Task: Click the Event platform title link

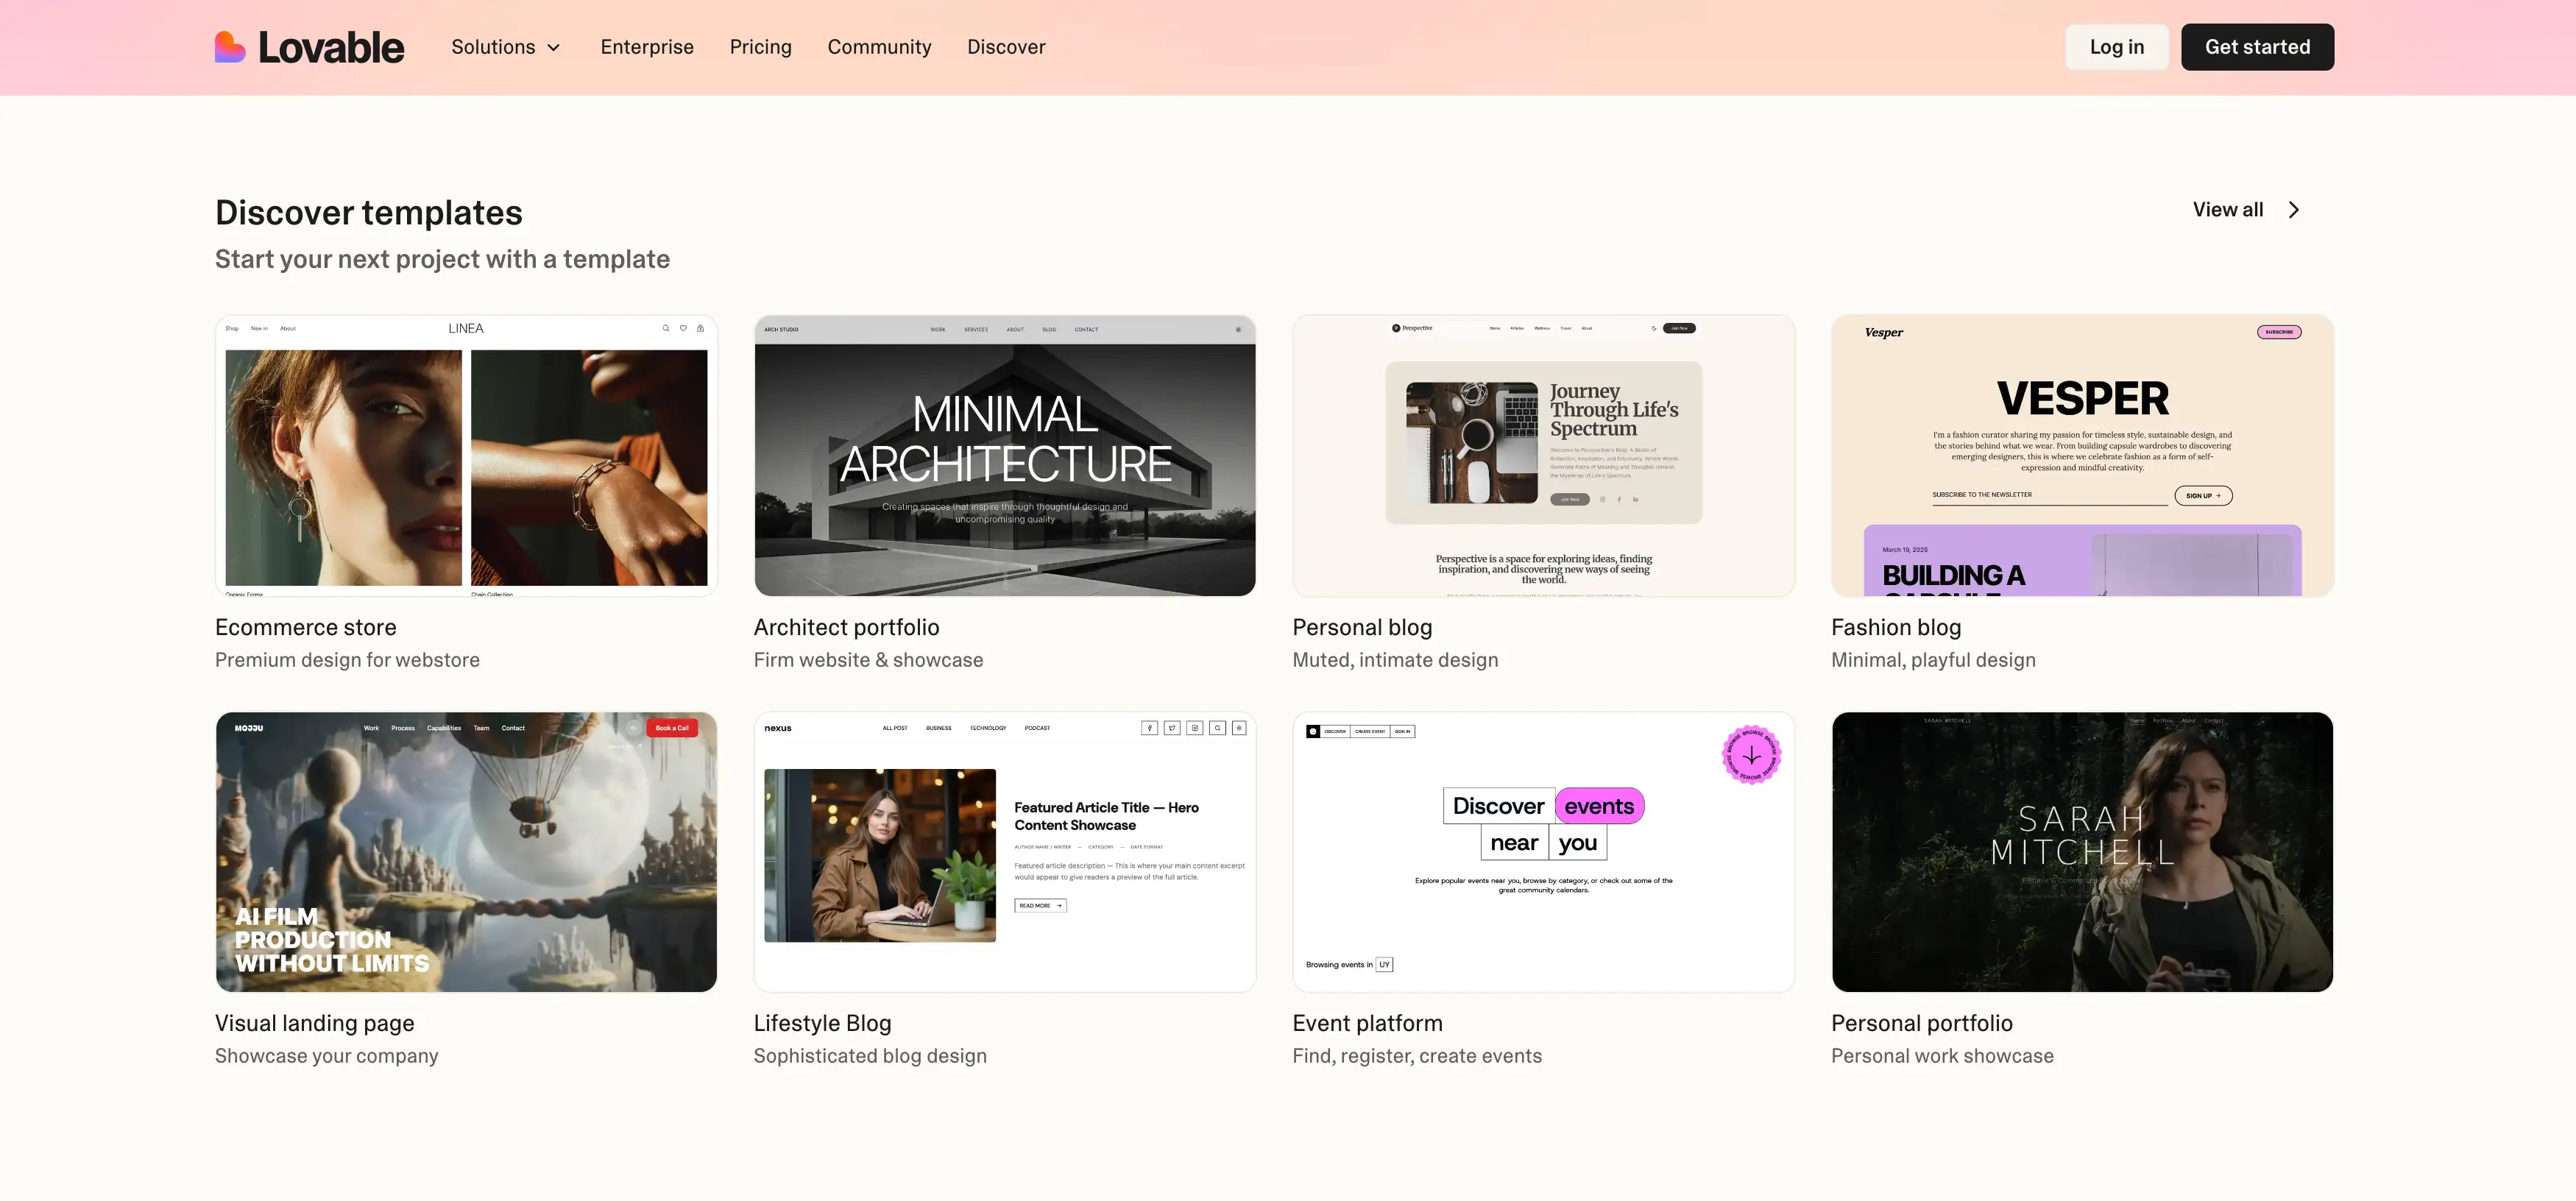Action: click(1366, 1023)
